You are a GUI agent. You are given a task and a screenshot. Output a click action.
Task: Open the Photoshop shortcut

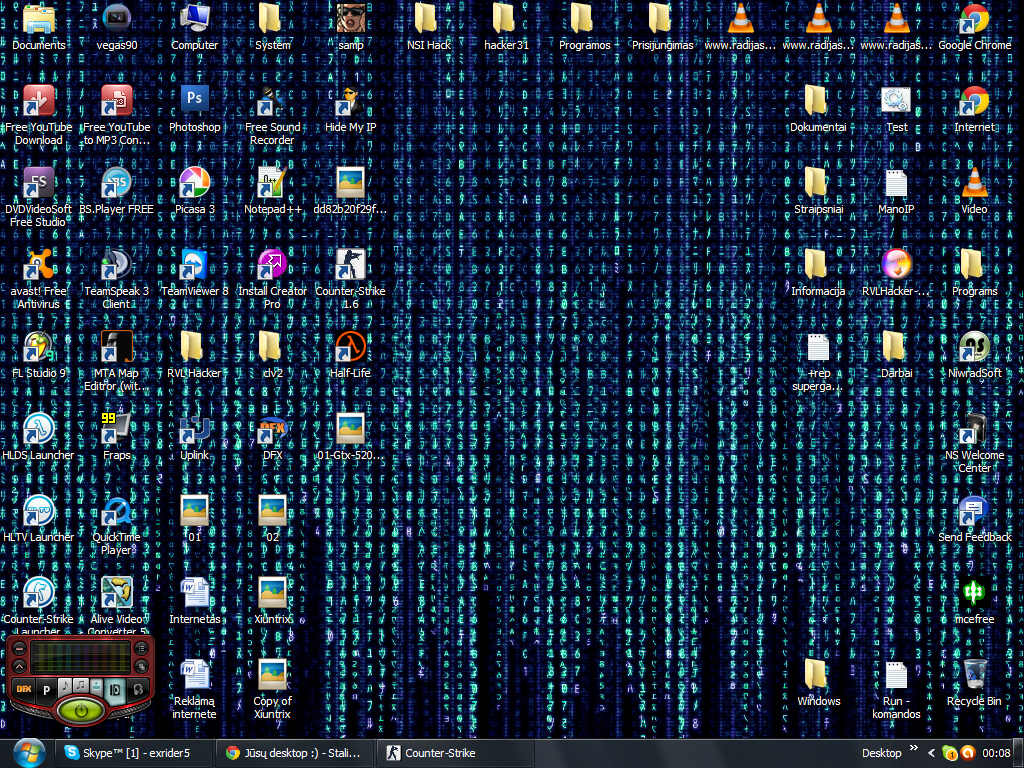pyautogui.click(x=195, y=110)
